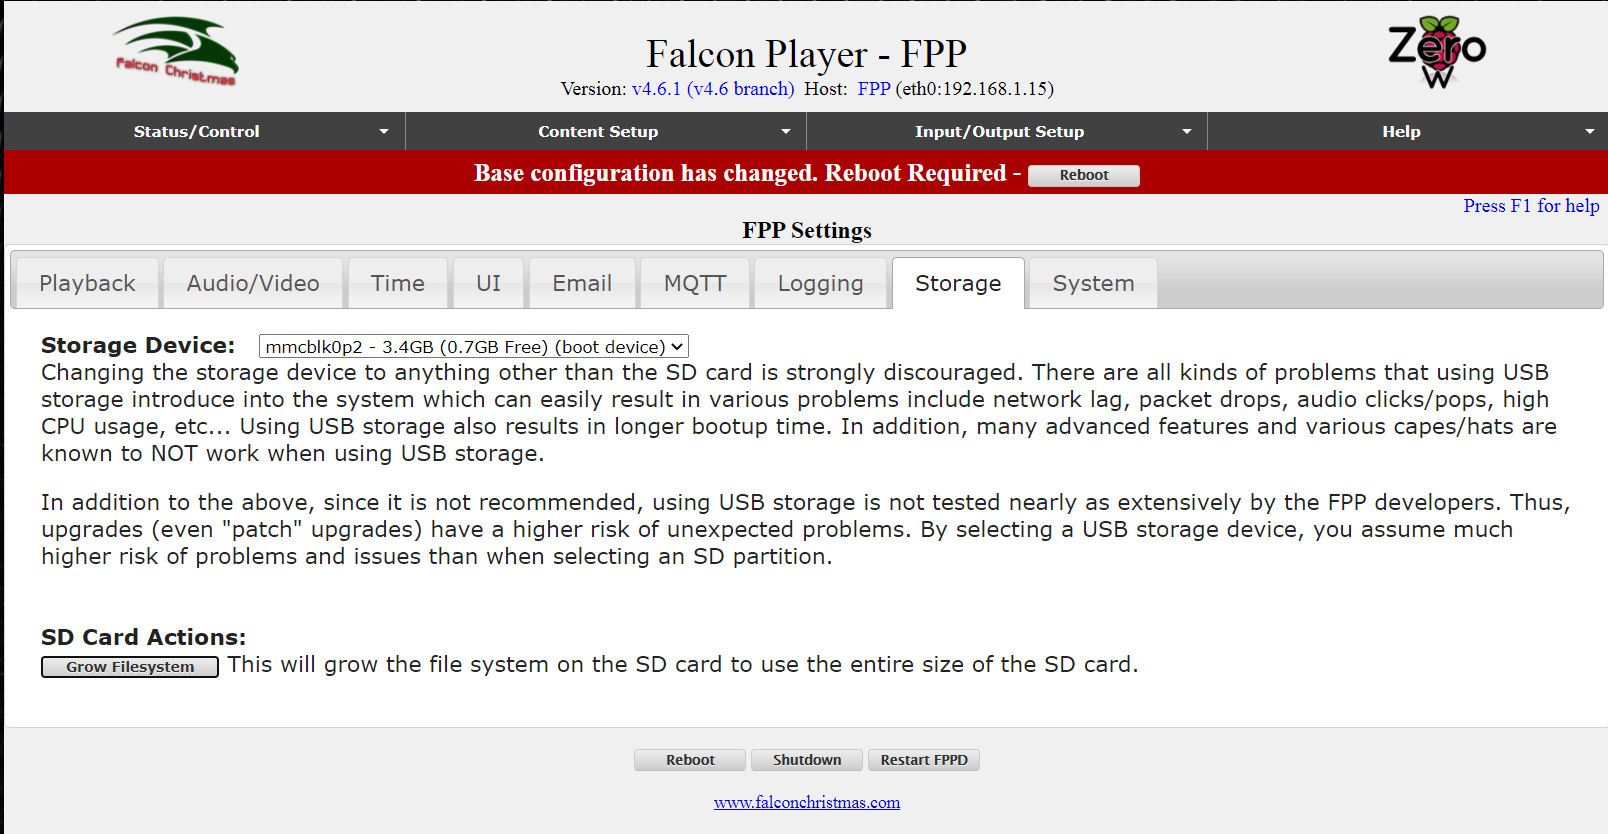Click the Shutdown button

[x=807, y=760]
